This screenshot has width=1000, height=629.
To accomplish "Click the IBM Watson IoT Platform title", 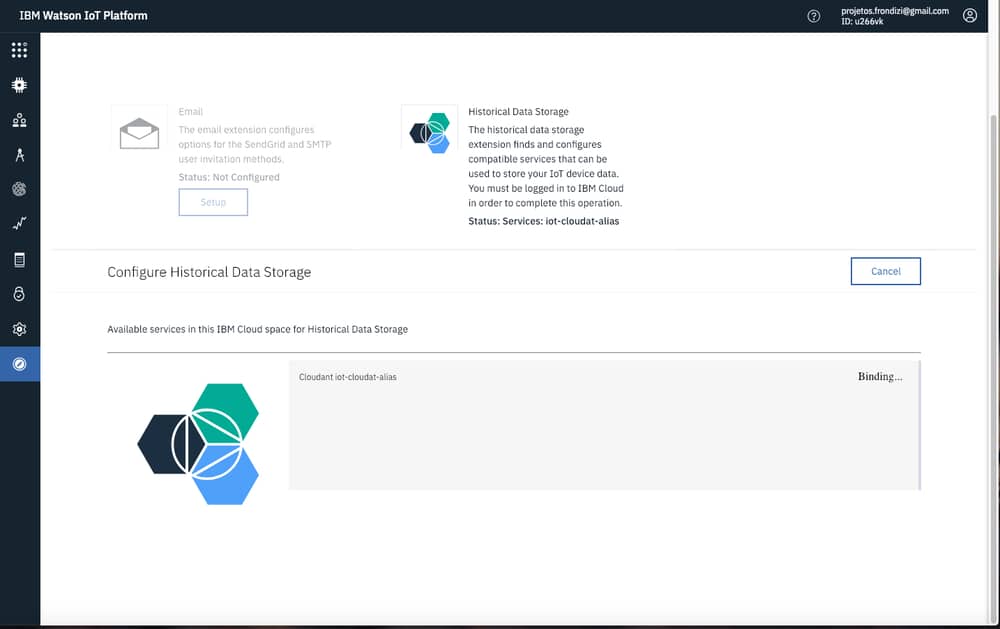I will click(83, 15).
